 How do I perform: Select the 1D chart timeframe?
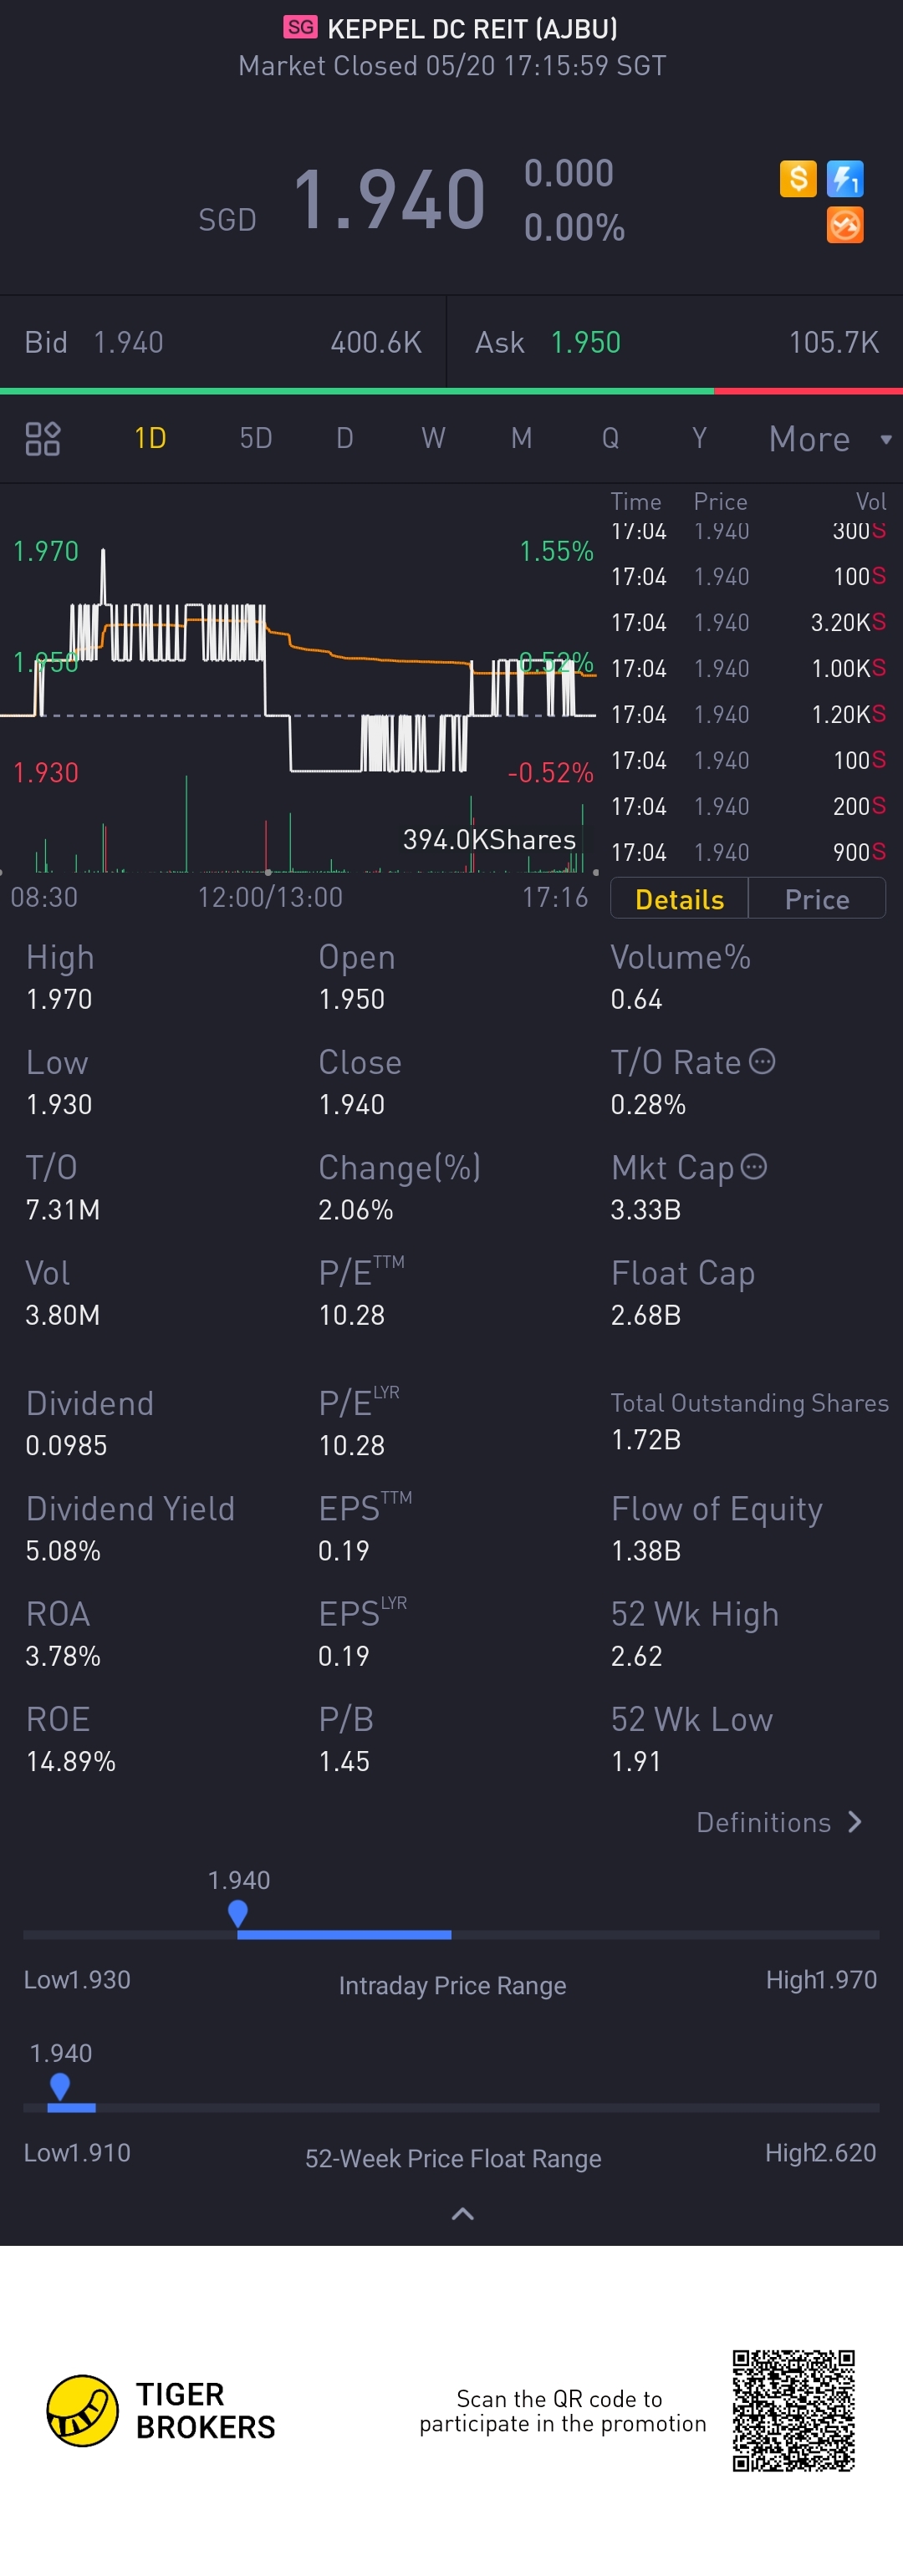click(150, 438)
